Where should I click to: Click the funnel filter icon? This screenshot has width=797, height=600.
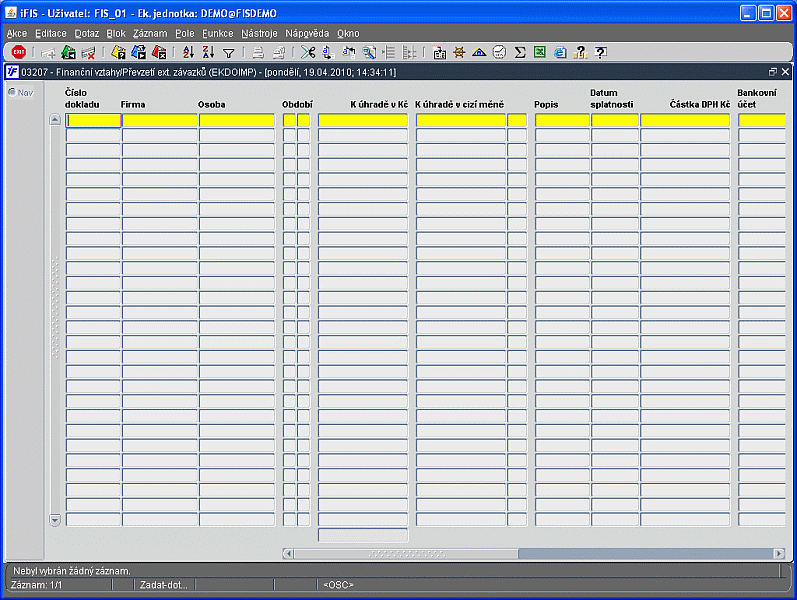click(x=229, y=53)
